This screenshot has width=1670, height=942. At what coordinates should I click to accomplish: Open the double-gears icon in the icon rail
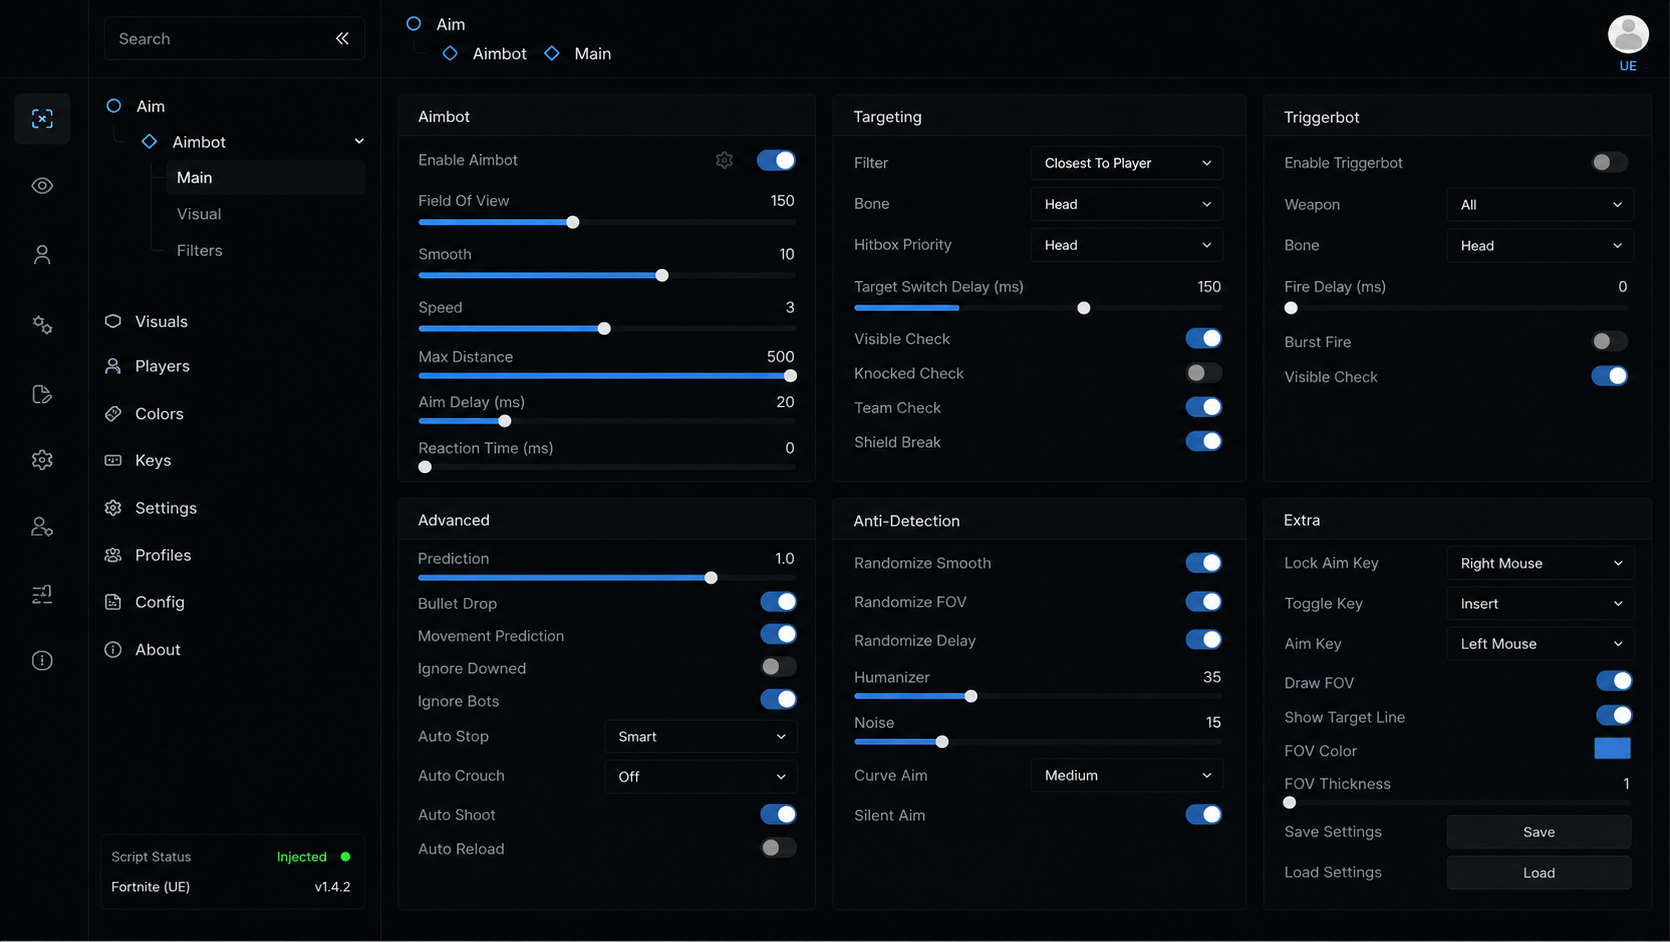42,324
